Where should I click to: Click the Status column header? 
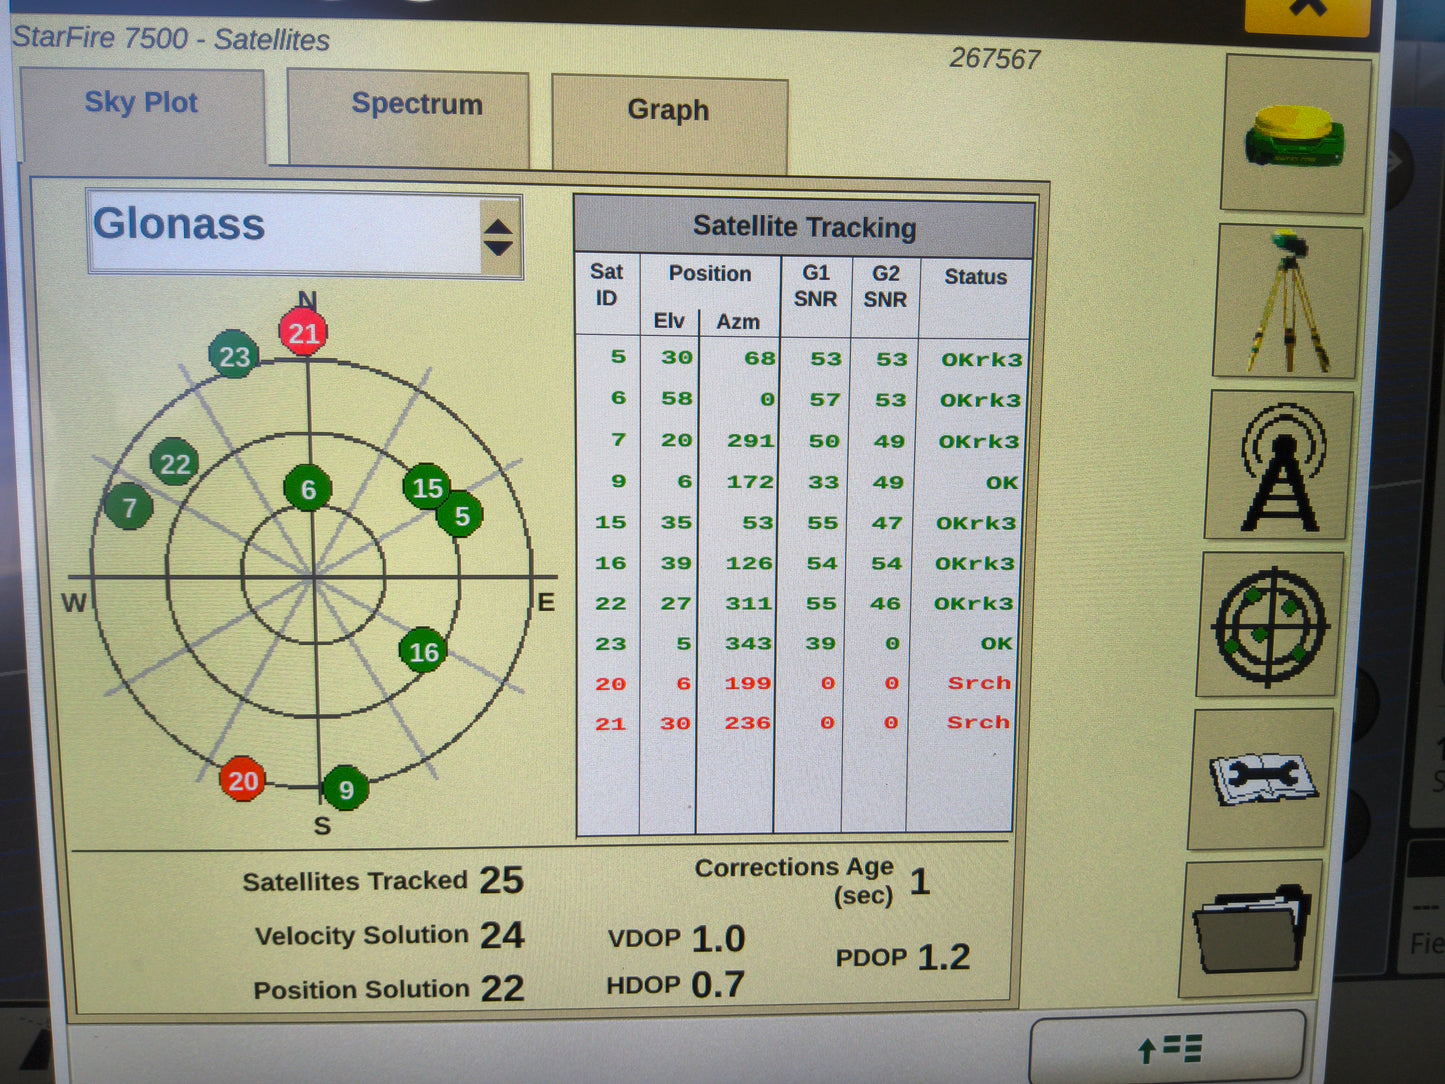click(x=975, y=277)
